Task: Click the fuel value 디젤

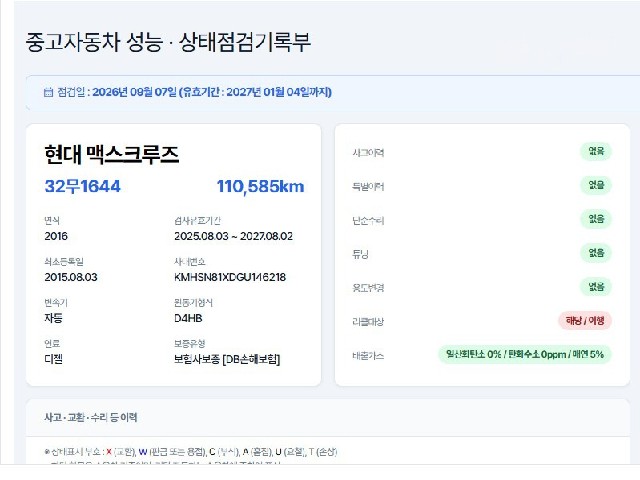Action: (53, 359)
